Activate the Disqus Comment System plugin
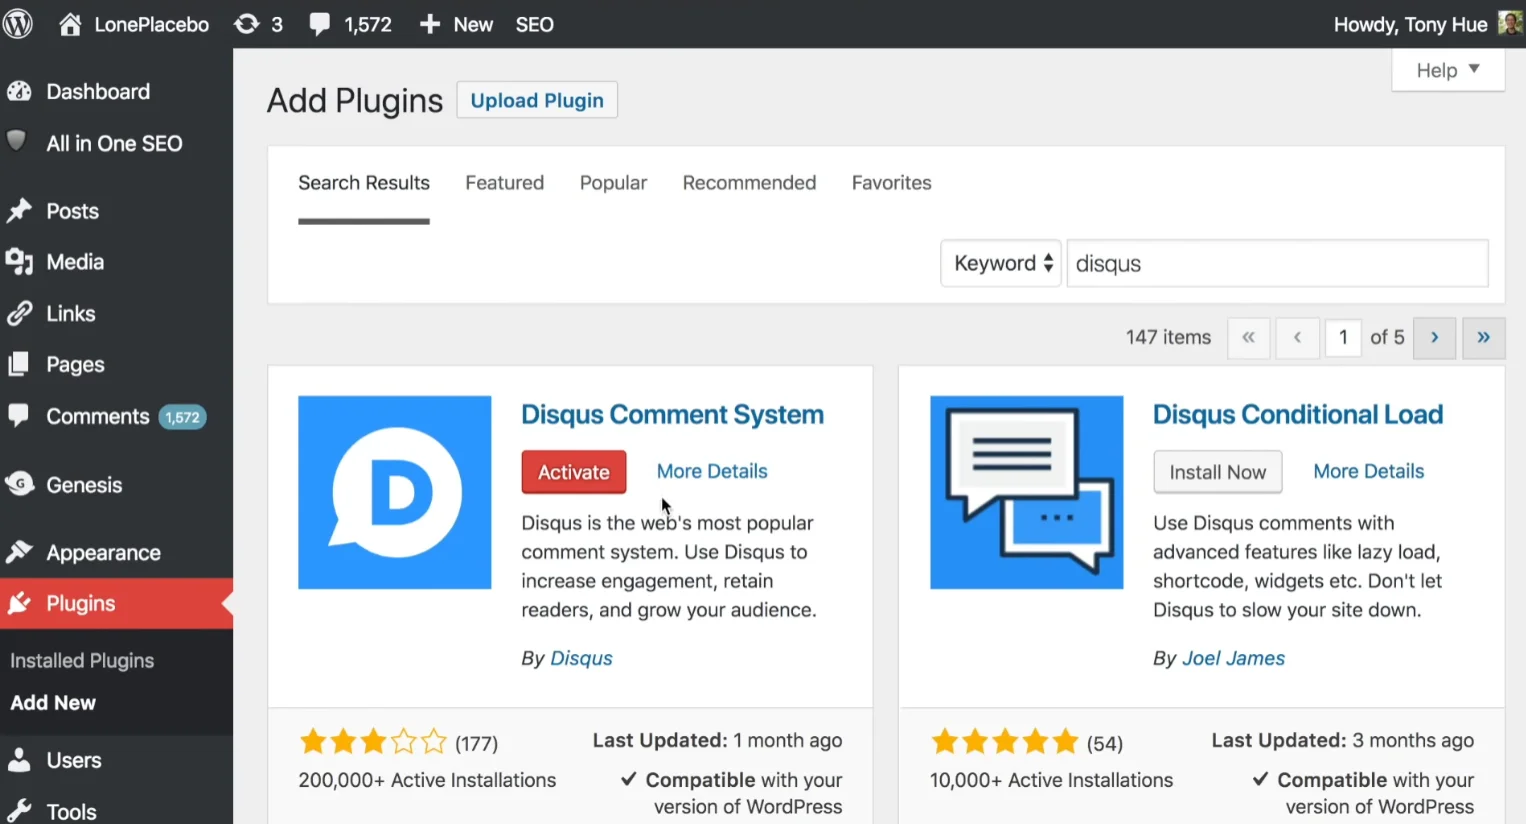Screen dimensions: 1526x824 point(573,472)
